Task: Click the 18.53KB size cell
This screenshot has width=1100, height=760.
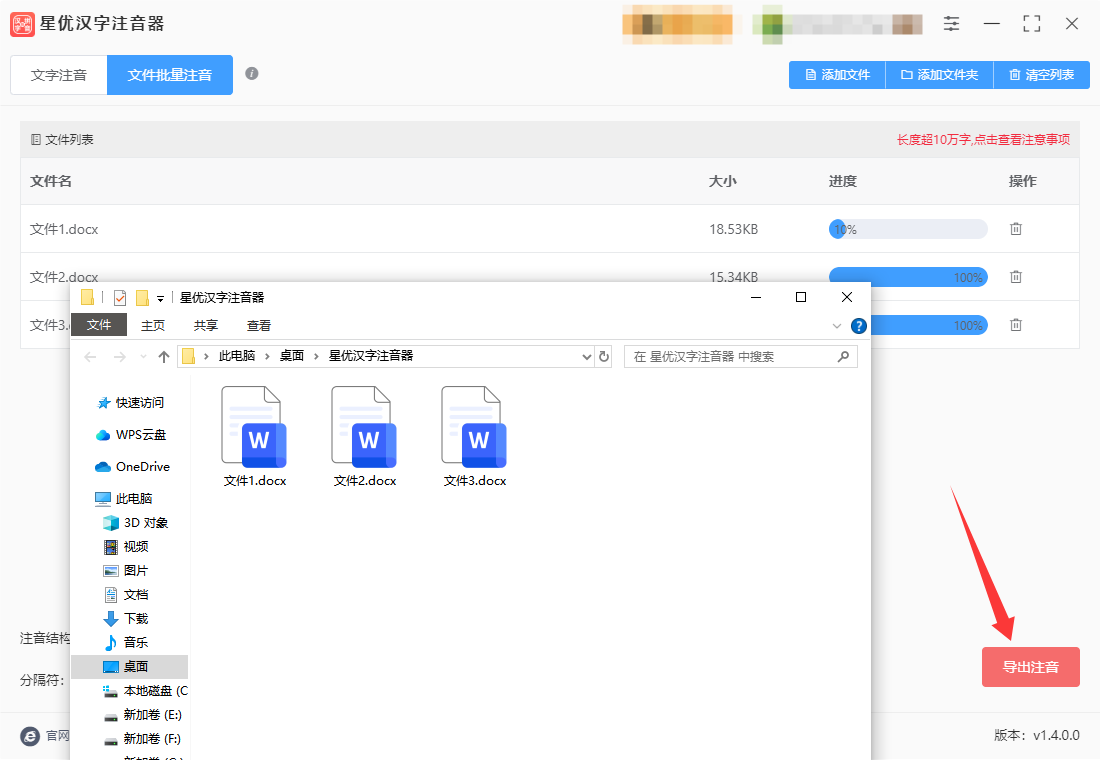Action: point(734,229)
